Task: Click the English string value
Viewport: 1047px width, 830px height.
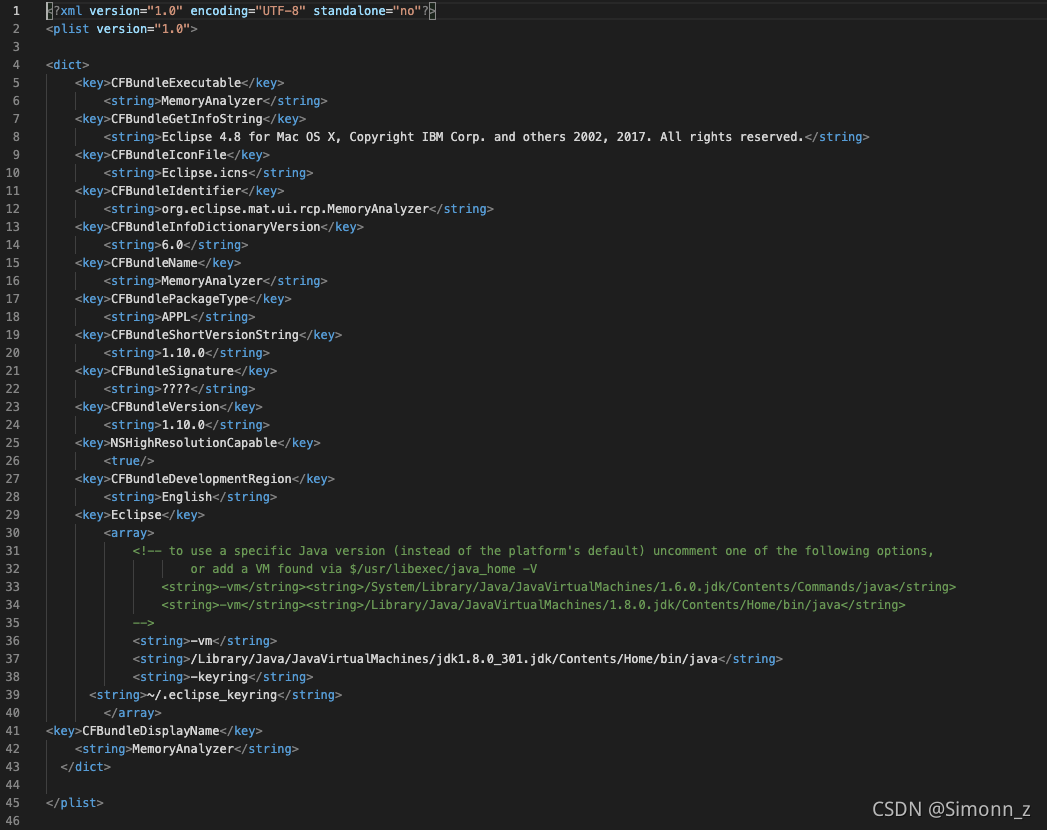Action: tap(186, 497)
